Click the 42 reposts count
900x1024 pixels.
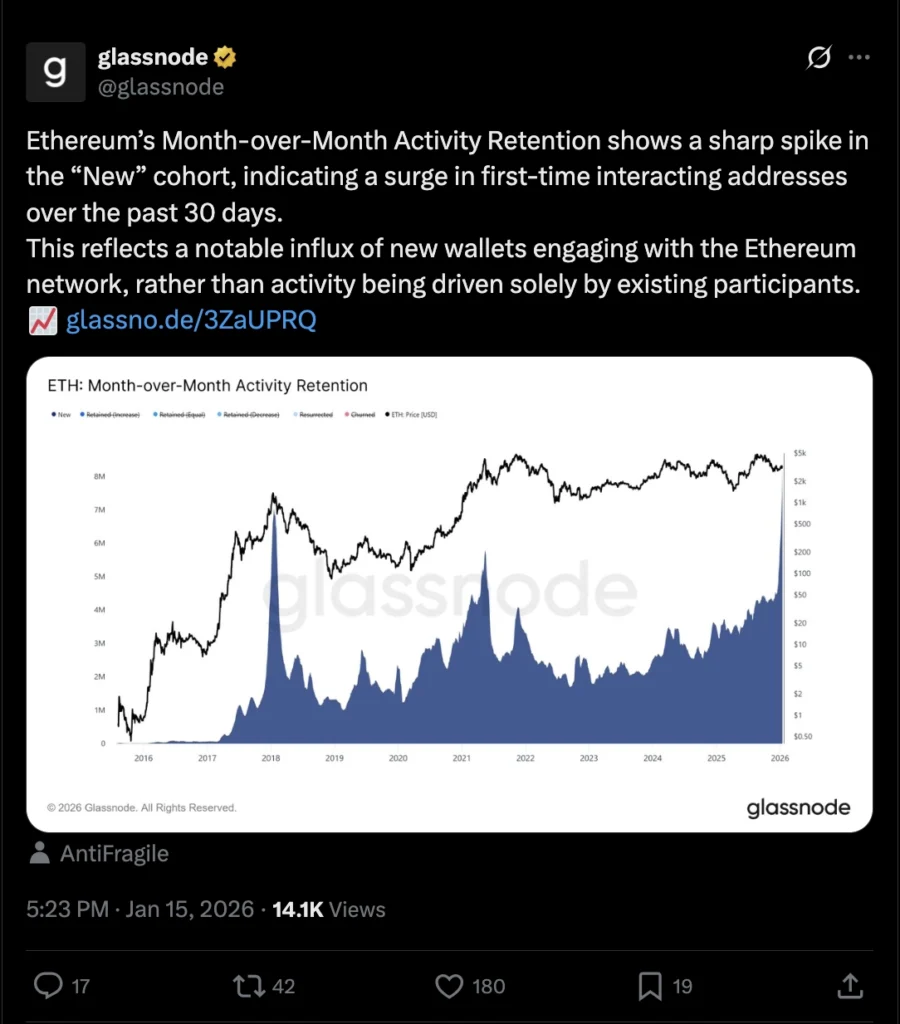(x=283, y=986)
